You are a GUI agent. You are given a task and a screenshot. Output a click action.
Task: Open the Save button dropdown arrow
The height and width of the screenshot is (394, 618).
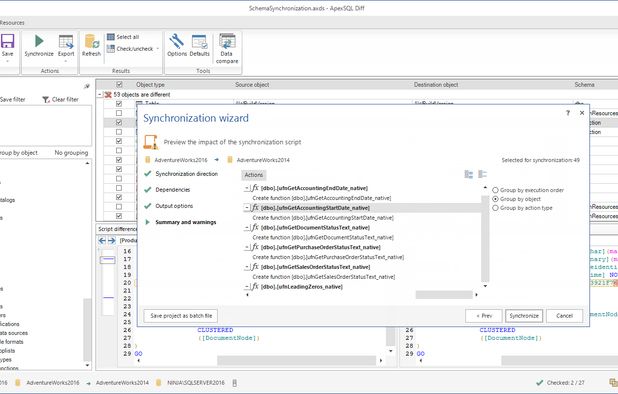[x=7, y=61]
